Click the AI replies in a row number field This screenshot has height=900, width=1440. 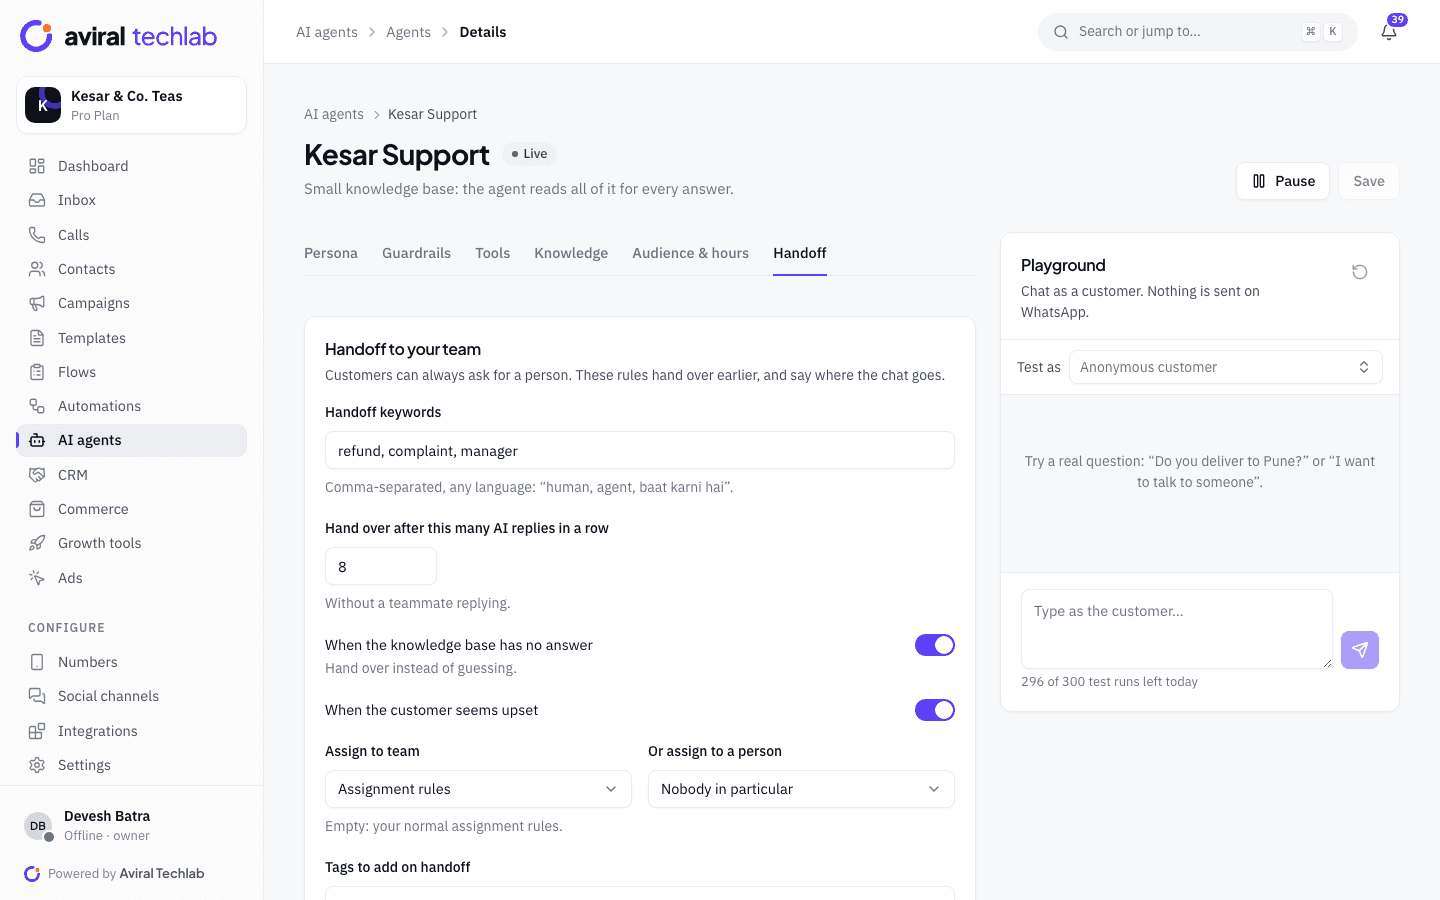click(381, 566)
